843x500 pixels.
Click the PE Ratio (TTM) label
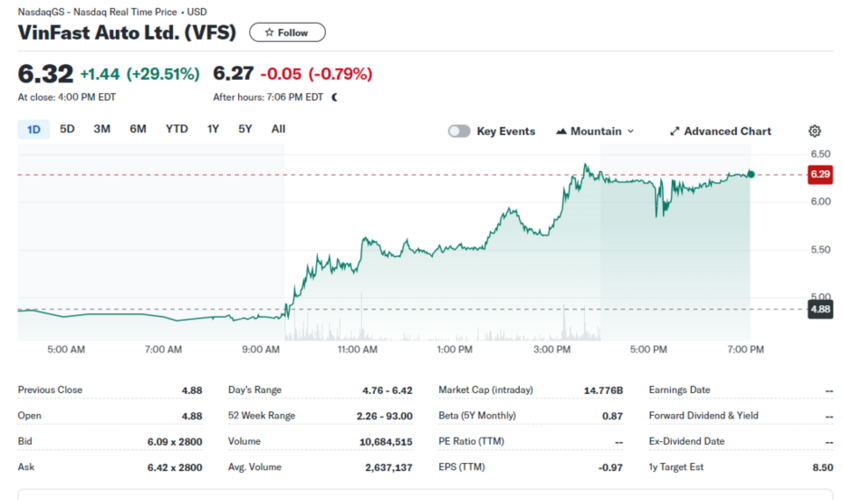(x=471, y=441)
